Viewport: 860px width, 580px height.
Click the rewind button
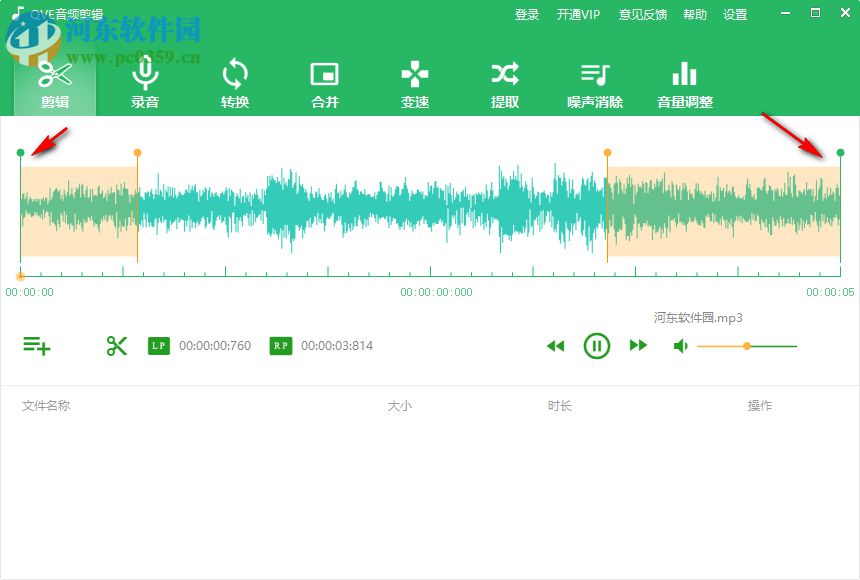coord(556,346)
